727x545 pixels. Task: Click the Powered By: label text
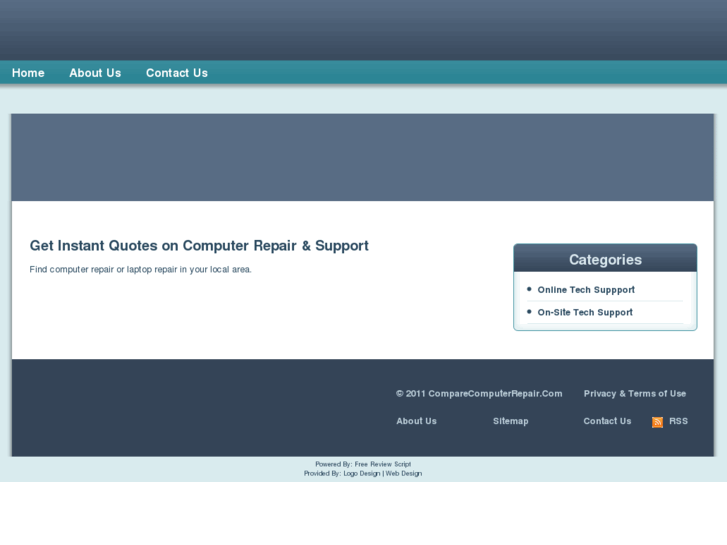[334, 464]
